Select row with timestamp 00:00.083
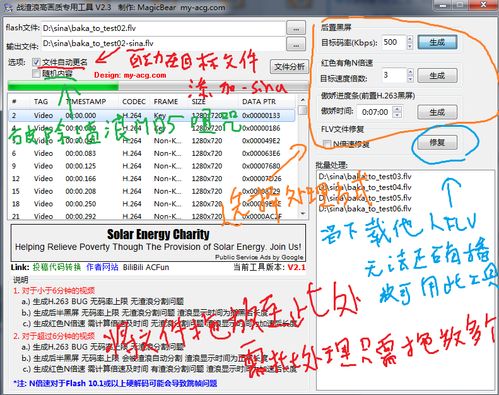The height and width of the screenshot is (395, 499). [151, 153]
